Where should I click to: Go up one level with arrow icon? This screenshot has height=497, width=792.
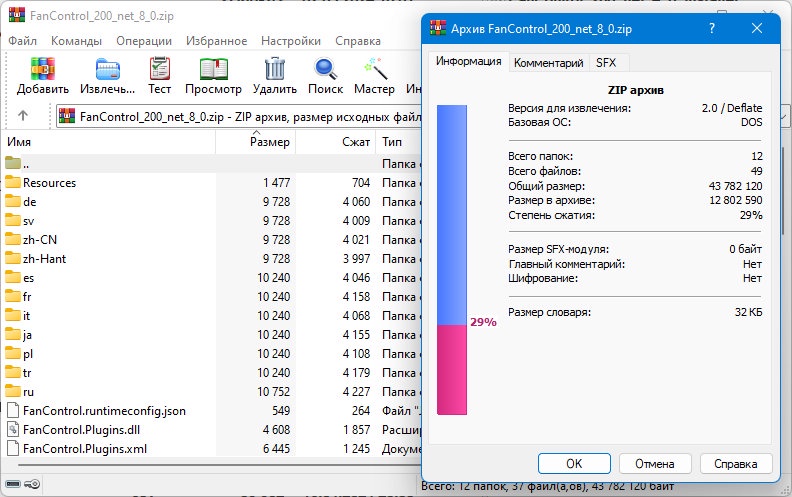(x=23, y=116)
